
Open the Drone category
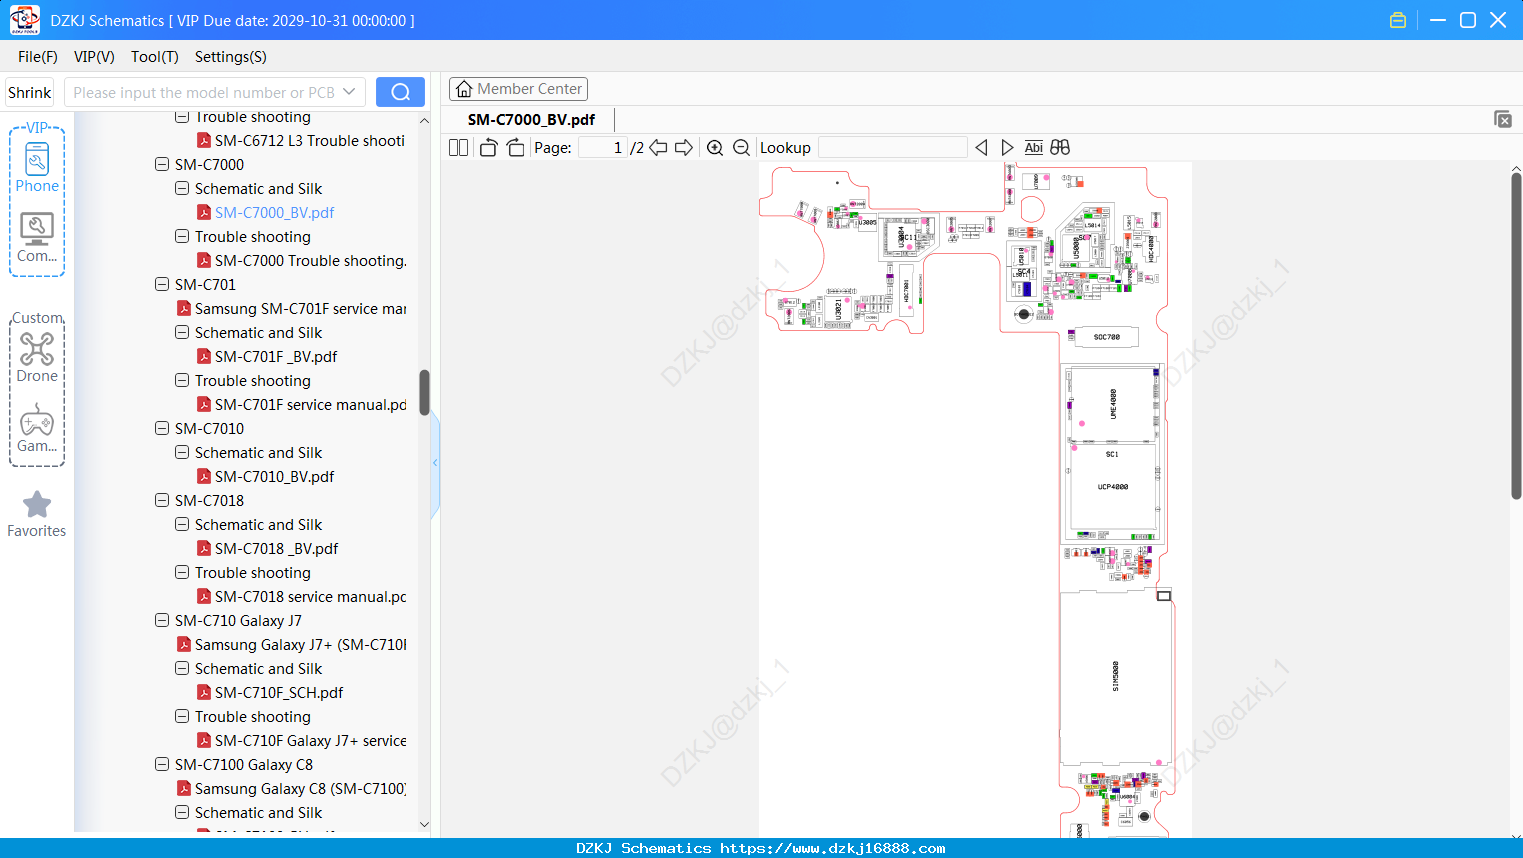click(x=37, y=358)
